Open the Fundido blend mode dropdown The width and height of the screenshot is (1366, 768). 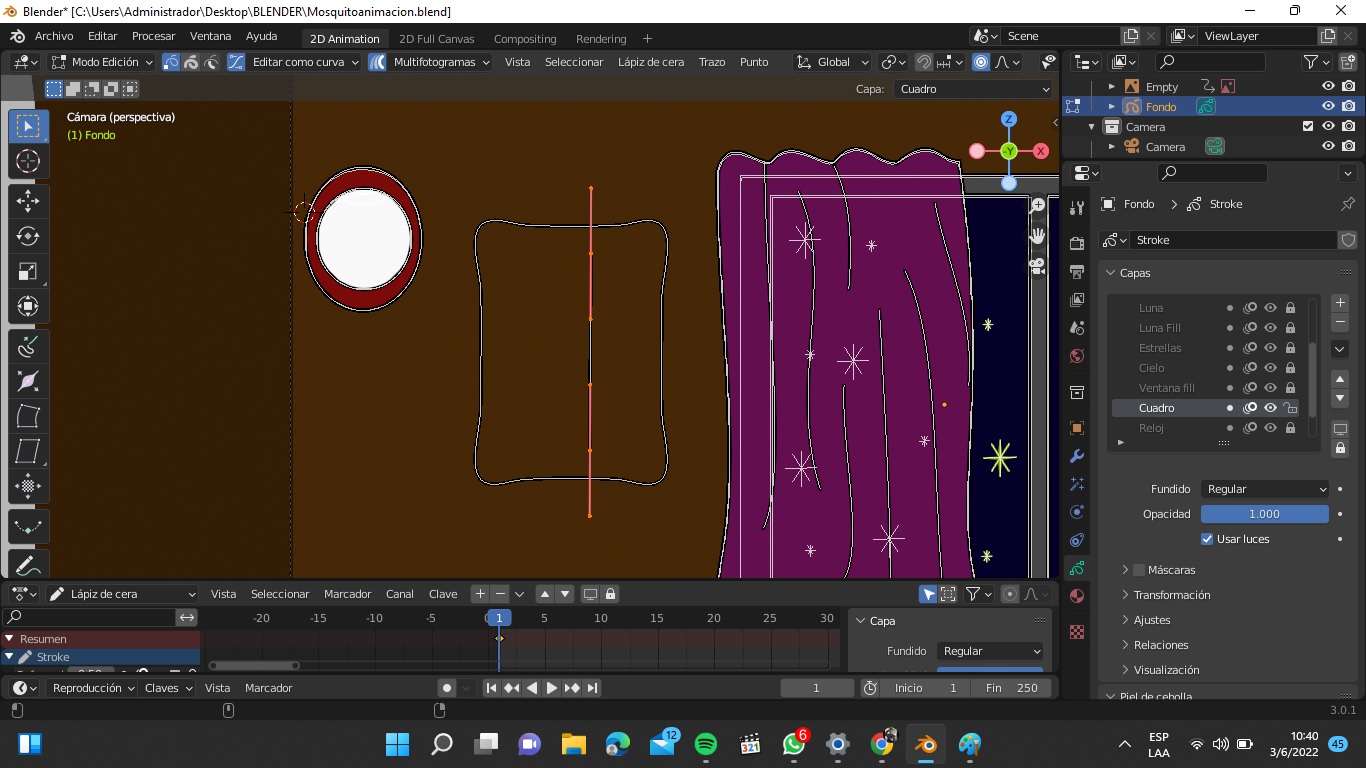[x=1264, y=489]
